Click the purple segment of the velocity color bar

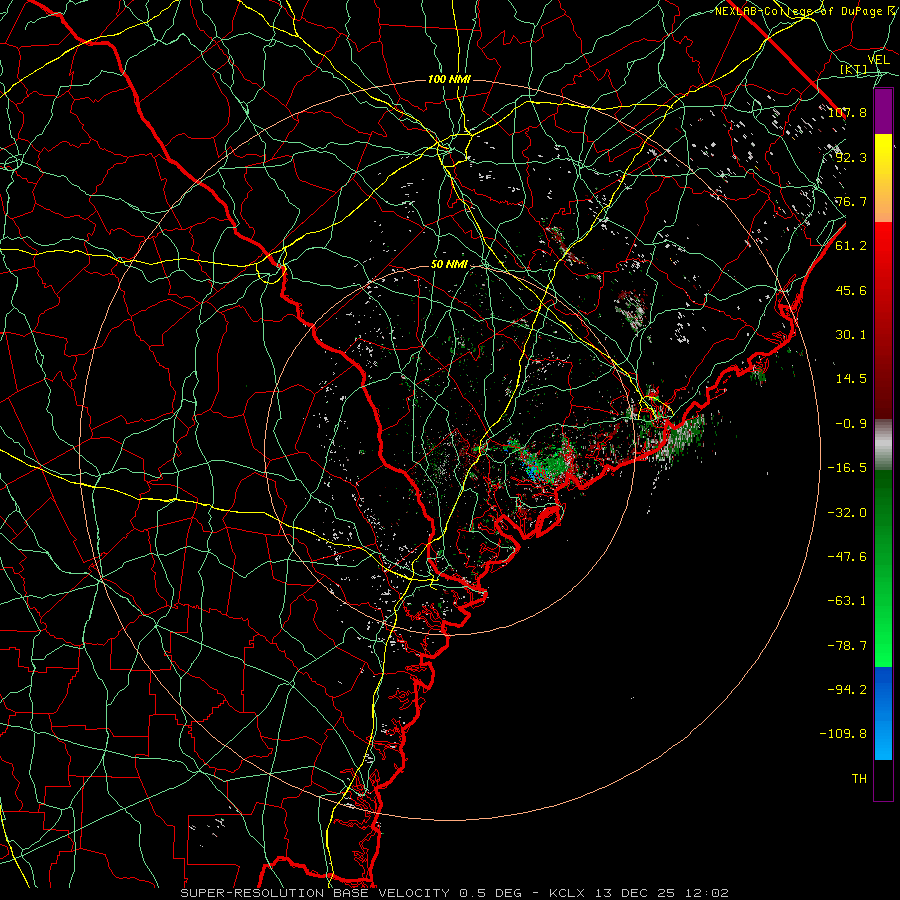(883, 111)
